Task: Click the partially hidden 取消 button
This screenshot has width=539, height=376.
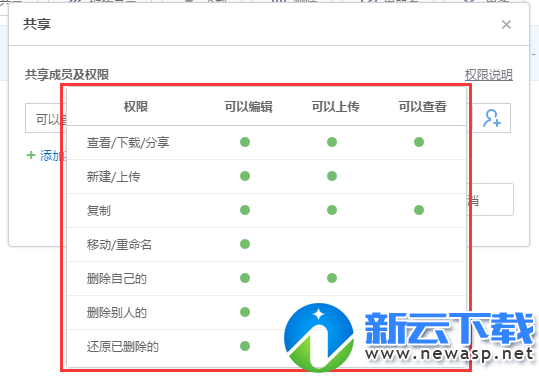Action: click(x=492, y=199)
